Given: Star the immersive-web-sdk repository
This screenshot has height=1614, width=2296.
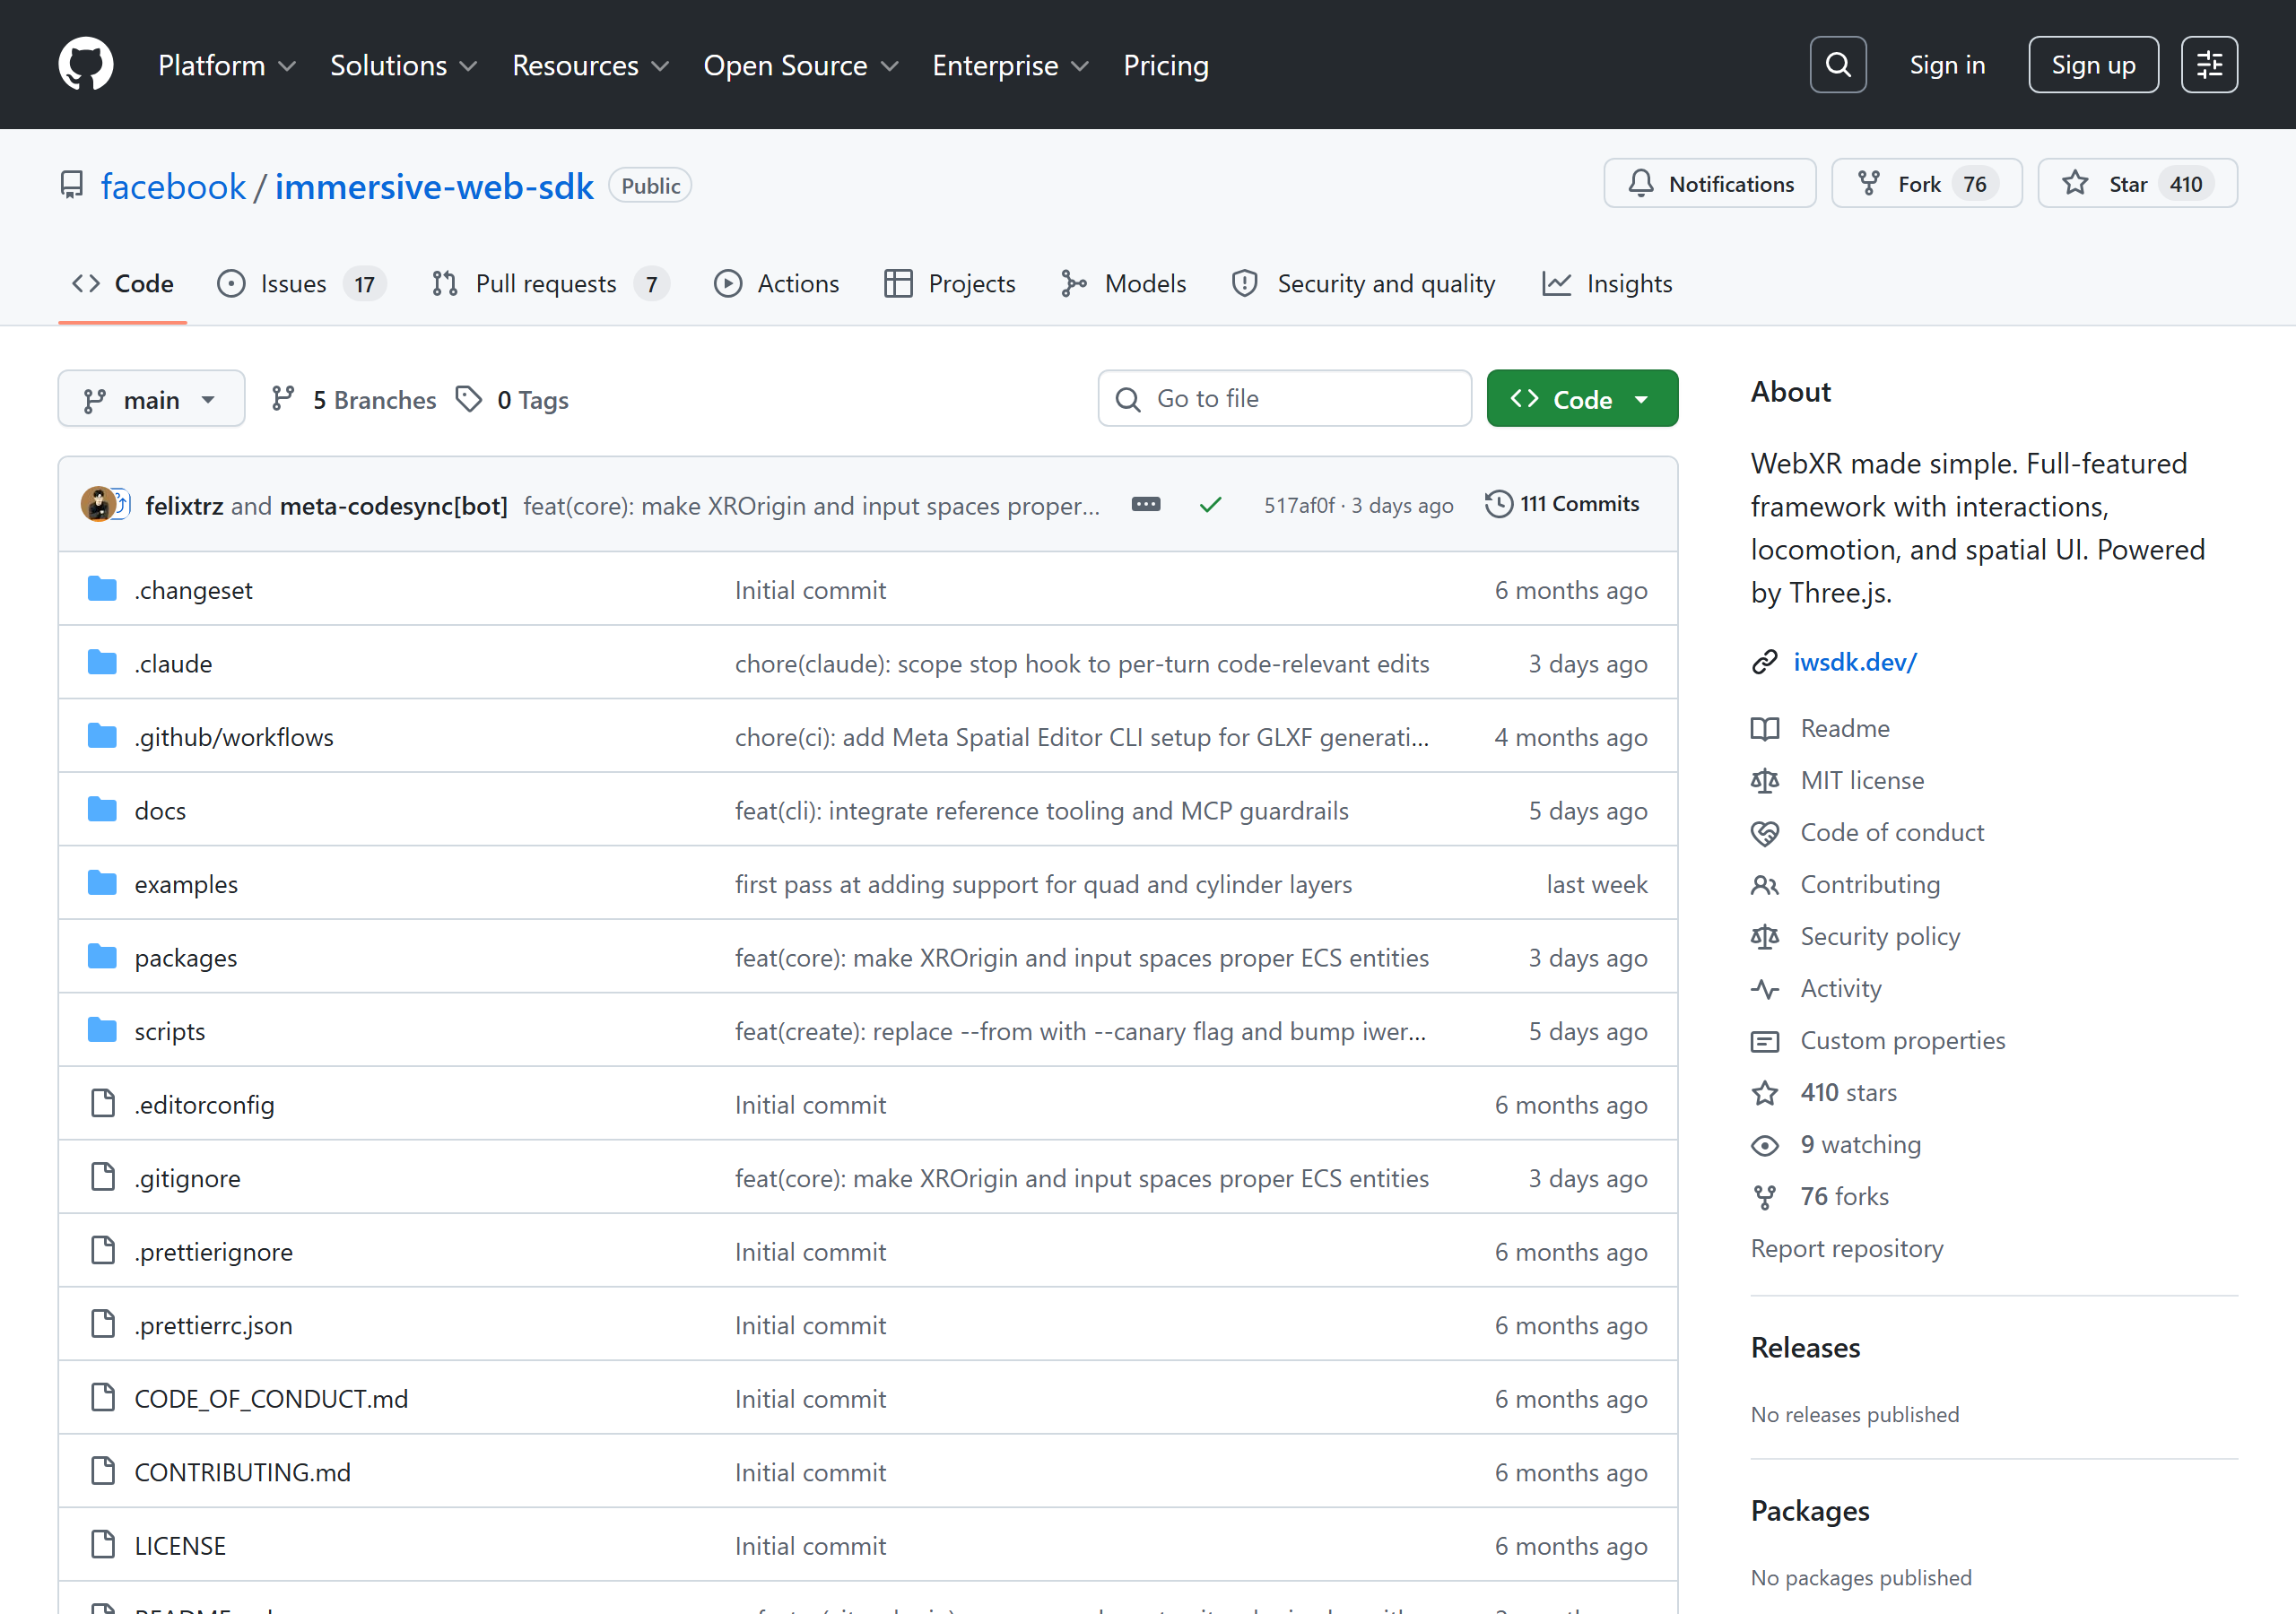Looking at the screenshot, I should coord(2137,184).
